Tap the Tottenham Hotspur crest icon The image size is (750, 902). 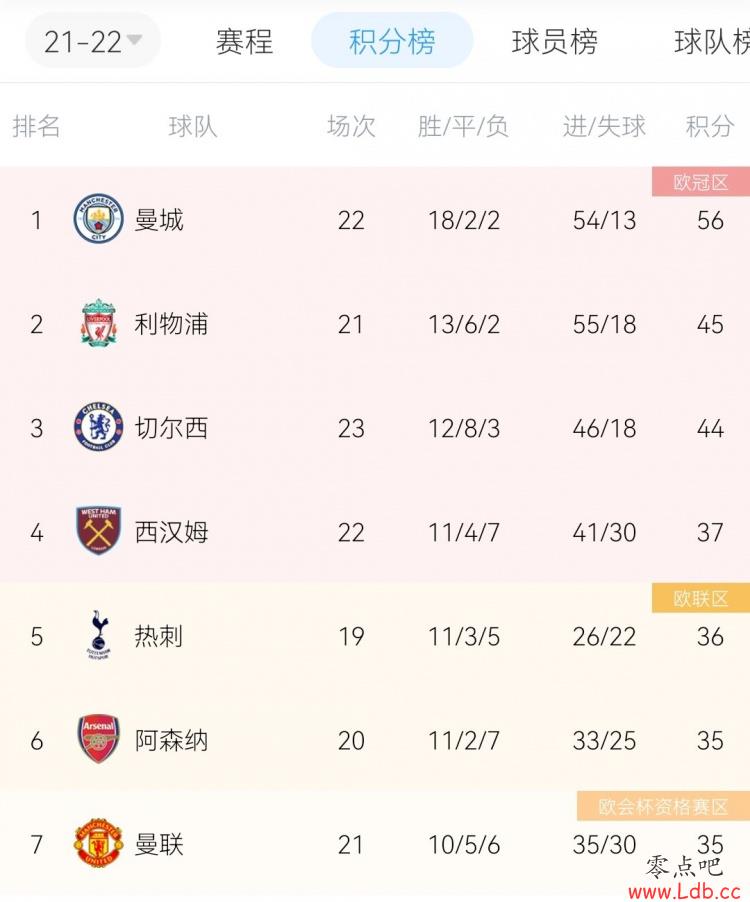click(x=98, y=635)
